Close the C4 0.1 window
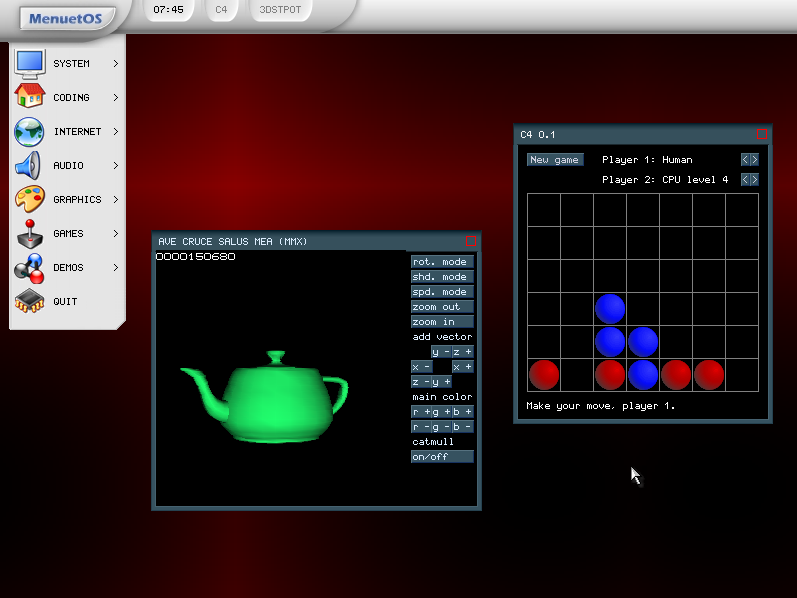 (761, 134)
